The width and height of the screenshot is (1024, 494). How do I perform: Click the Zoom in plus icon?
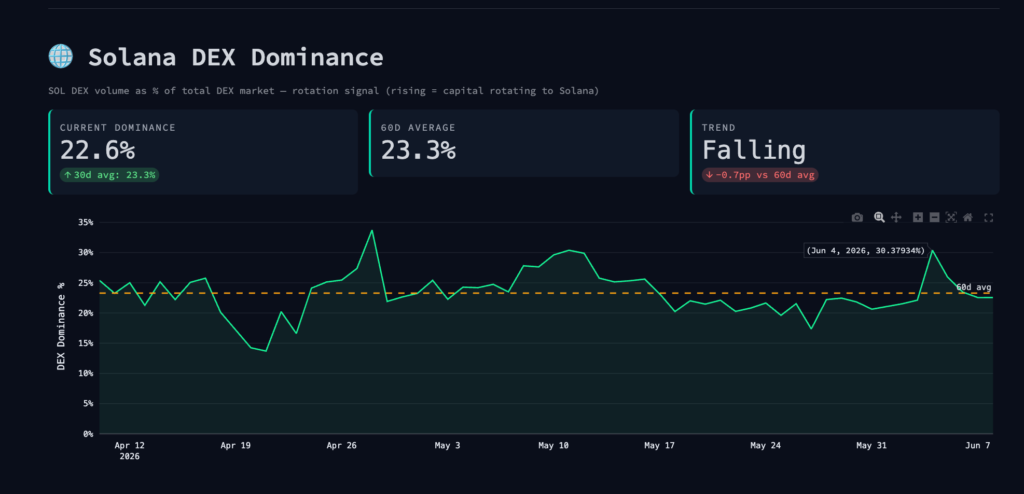click(x=918, y=218)
